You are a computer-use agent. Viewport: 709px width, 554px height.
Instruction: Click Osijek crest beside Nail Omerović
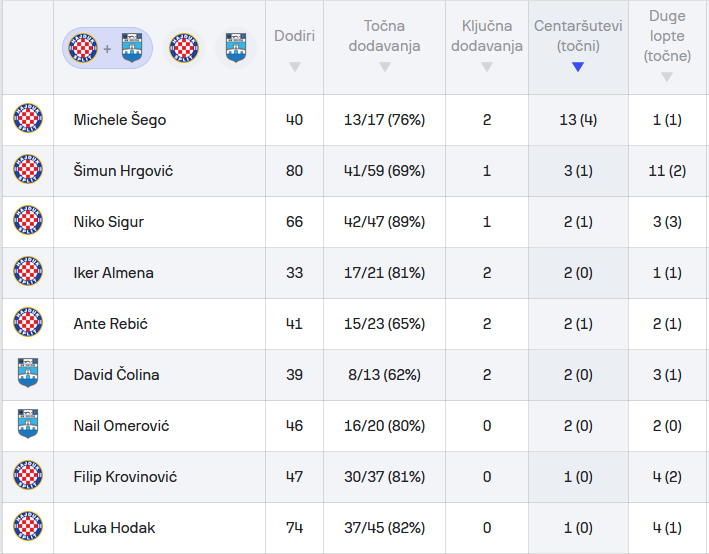point(27,426)
